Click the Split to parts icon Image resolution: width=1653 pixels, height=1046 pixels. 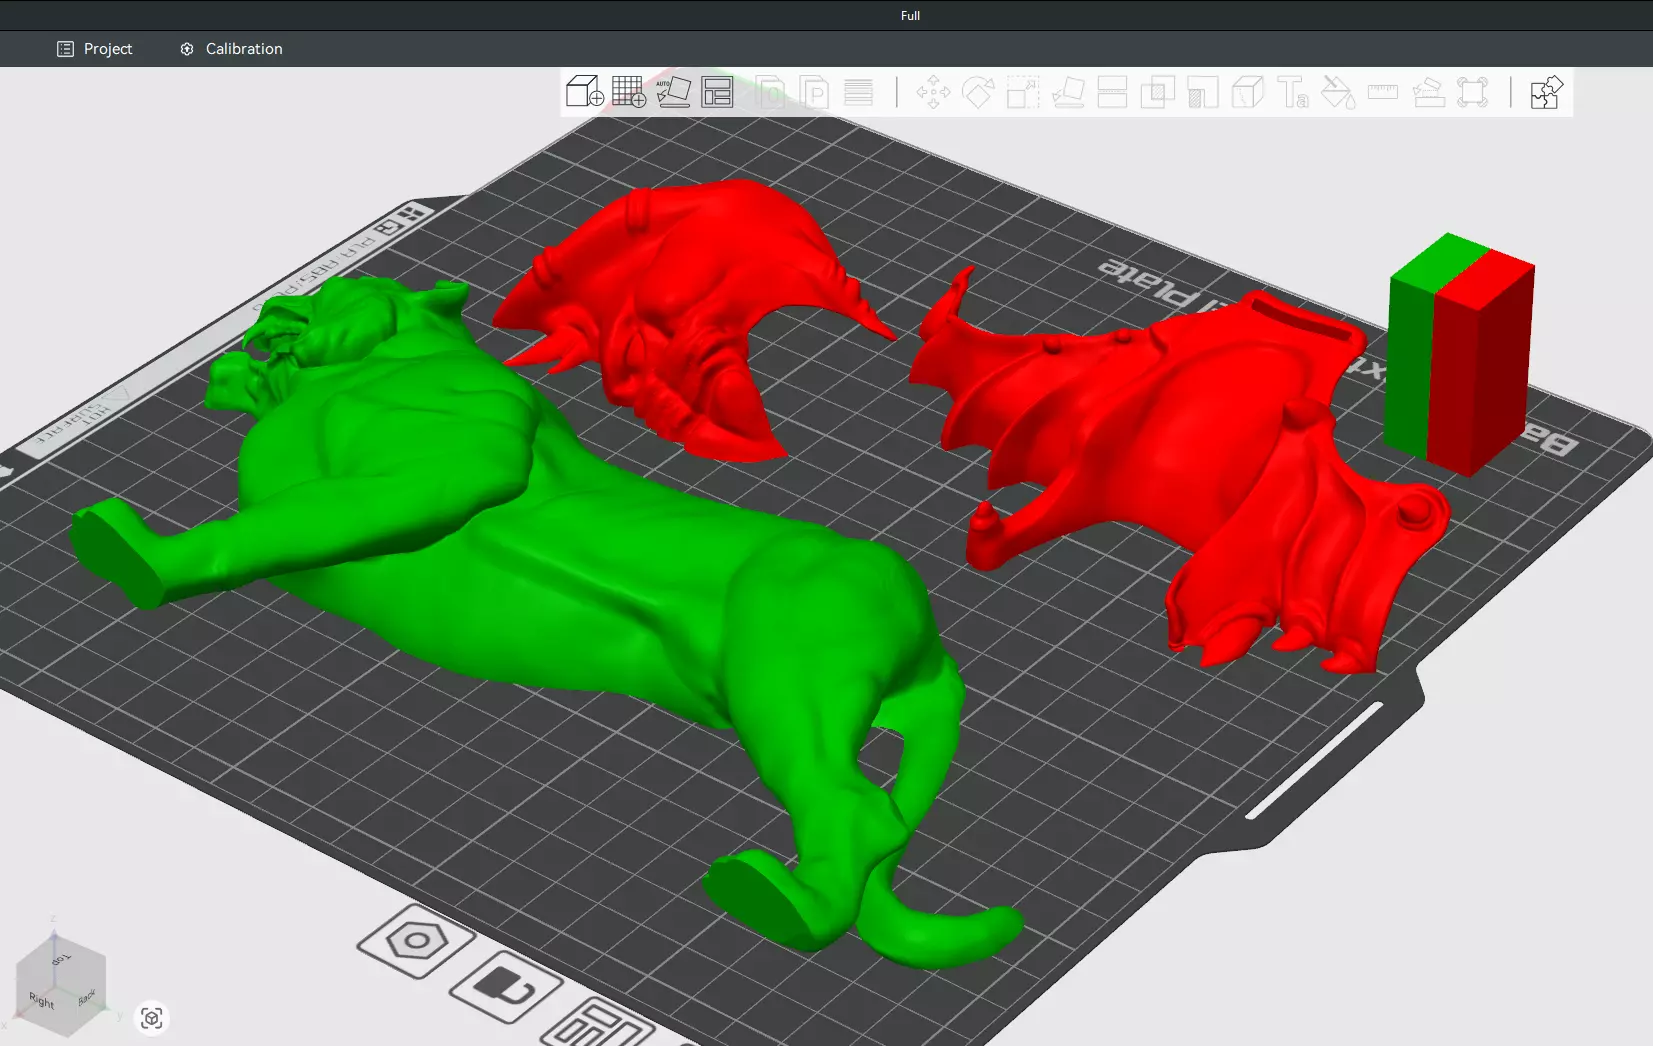[814, 92]
